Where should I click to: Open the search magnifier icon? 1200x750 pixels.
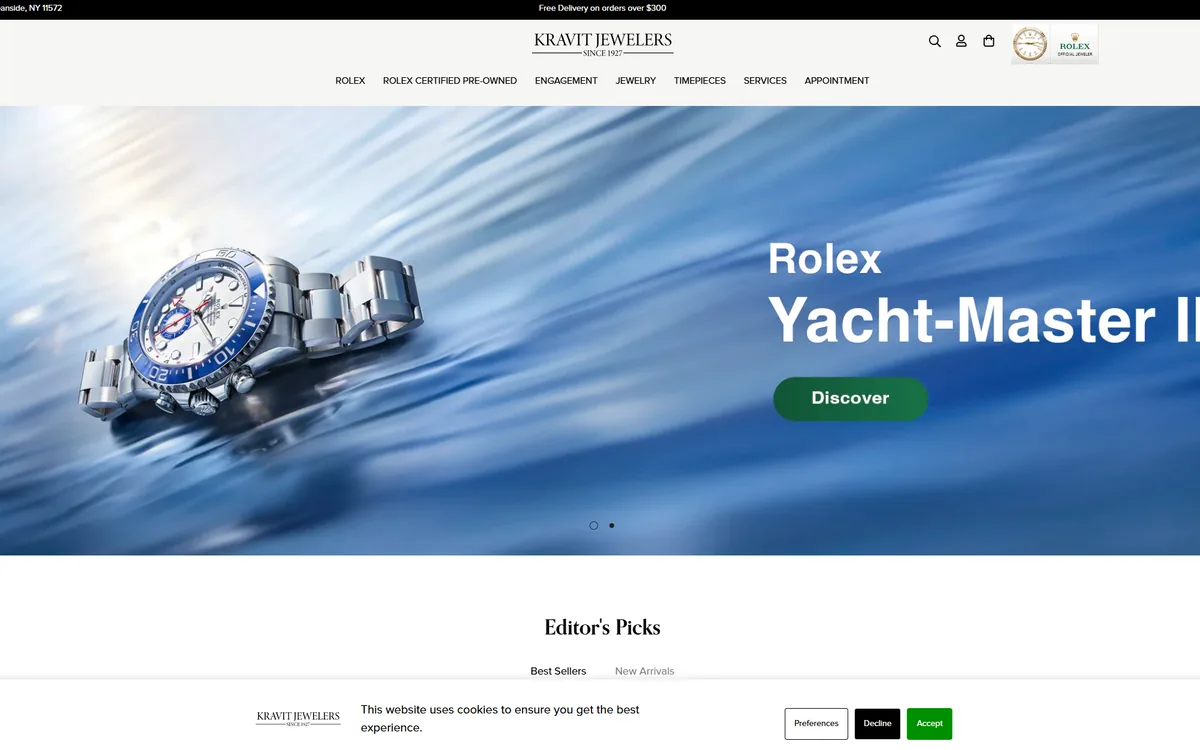point(935,41)
